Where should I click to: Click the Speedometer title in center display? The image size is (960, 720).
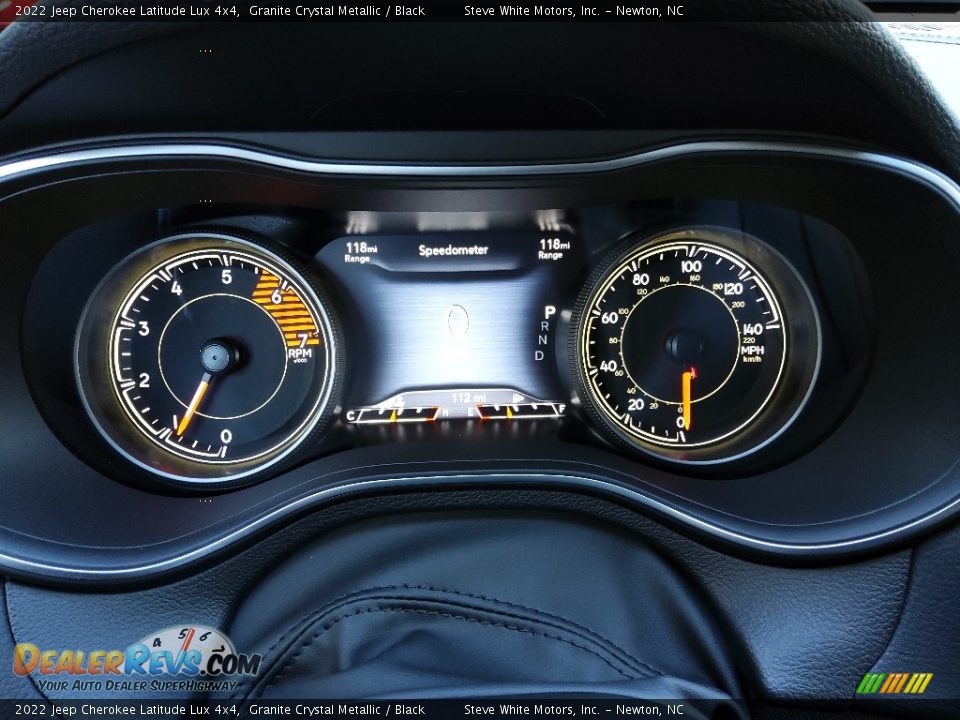pyautogui.click(x=453, y=250)
